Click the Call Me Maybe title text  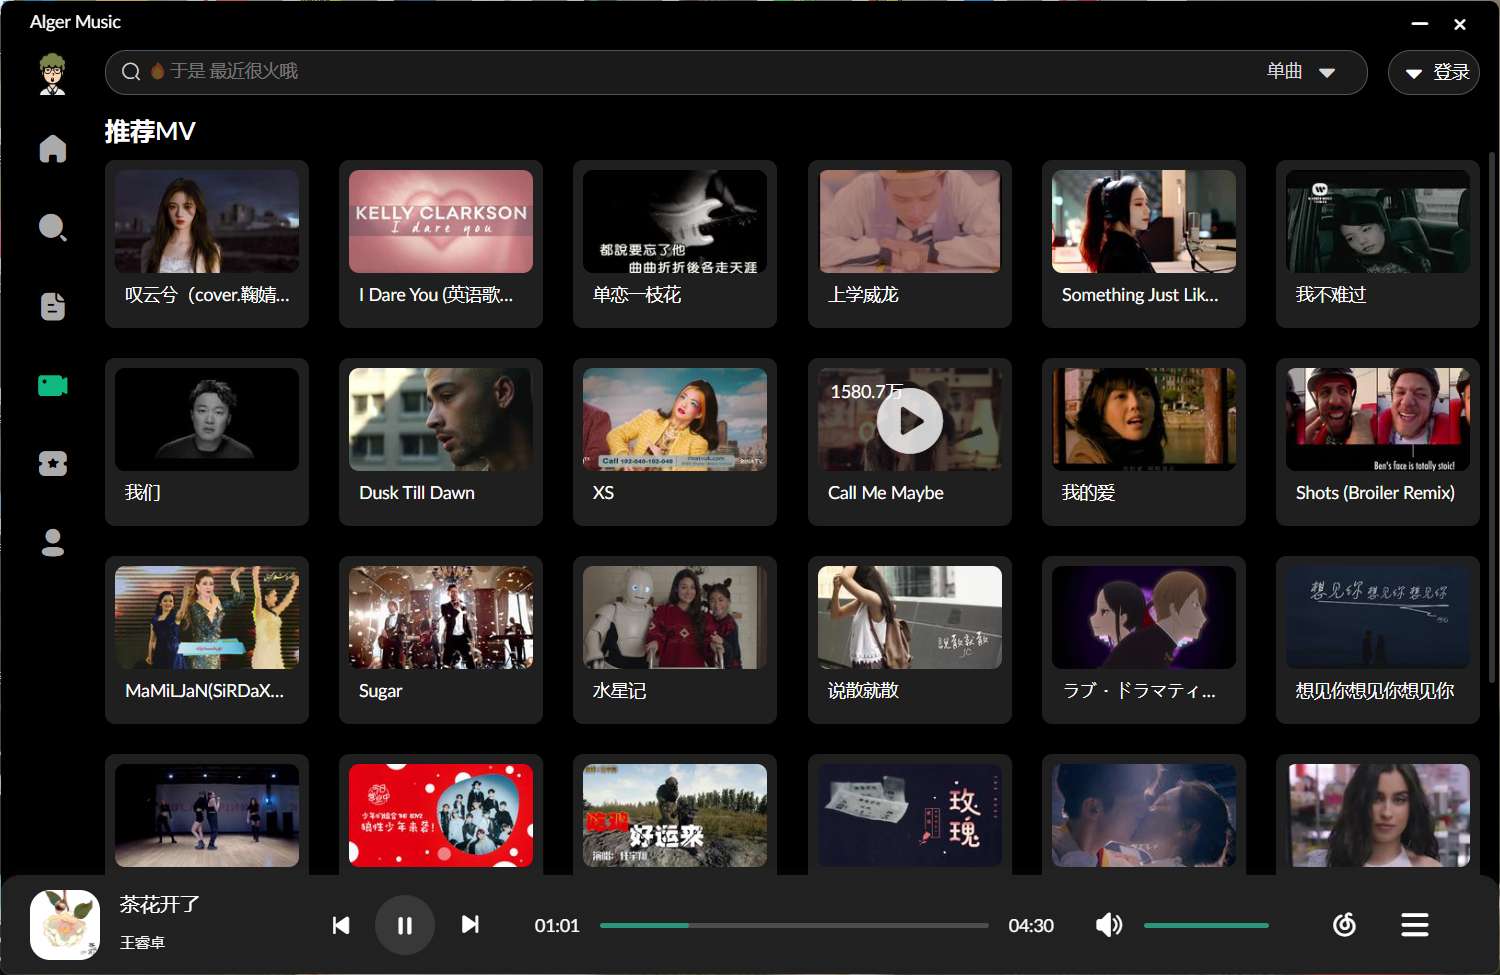(886, 493)
